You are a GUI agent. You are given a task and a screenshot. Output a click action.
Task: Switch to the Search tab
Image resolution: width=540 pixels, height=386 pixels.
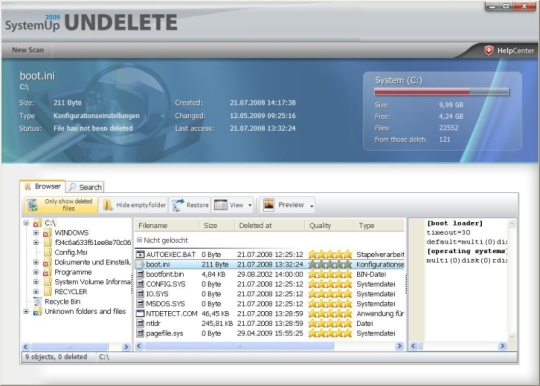click(x=85, y=187)
